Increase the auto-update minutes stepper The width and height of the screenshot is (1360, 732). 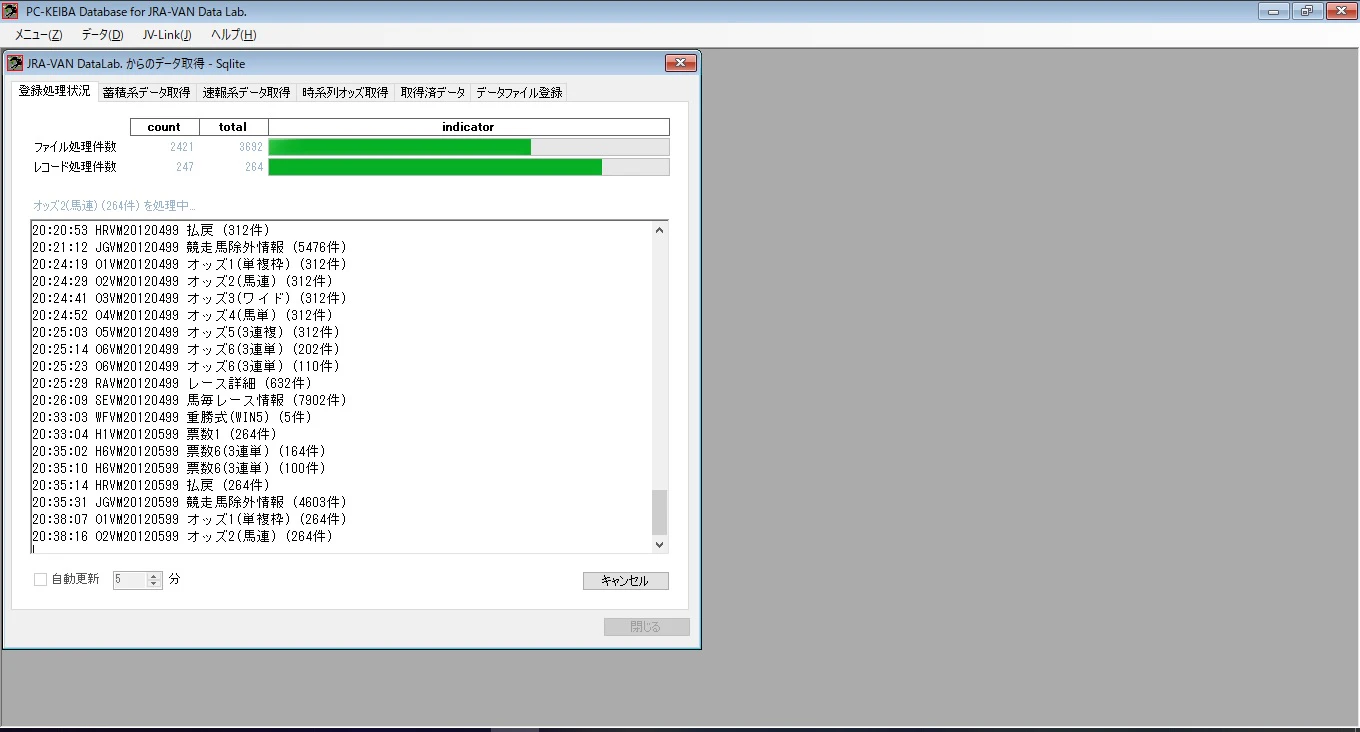pyautogui.click(x=154, y=575)
